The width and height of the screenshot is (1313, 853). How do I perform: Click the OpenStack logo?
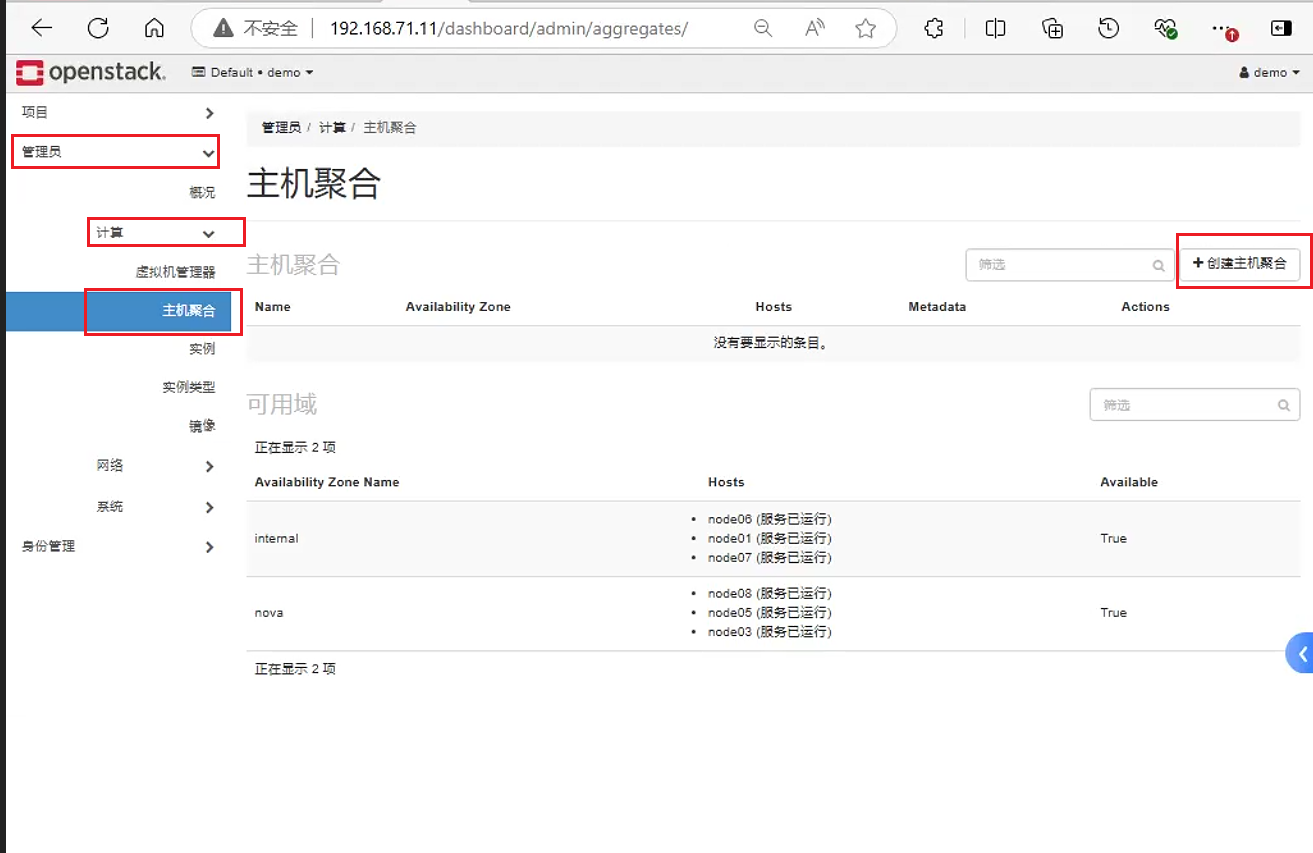click(x=91, y=72)
